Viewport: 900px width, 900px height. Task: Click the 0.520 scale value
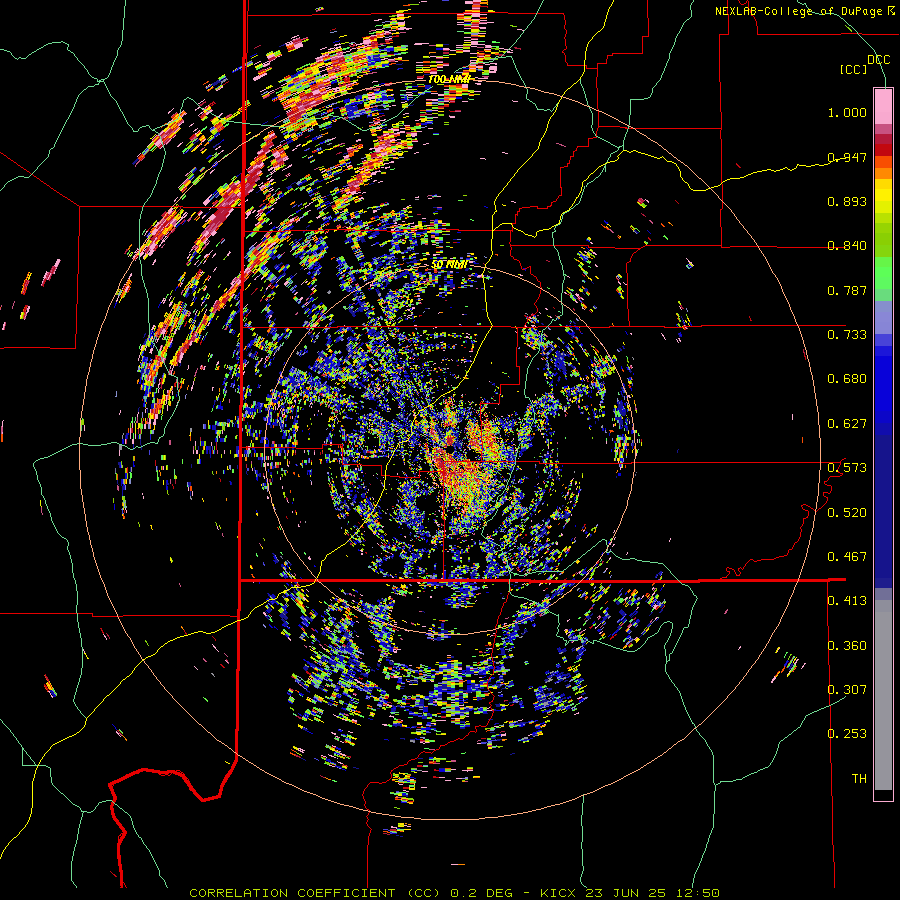tap(847, 513)
